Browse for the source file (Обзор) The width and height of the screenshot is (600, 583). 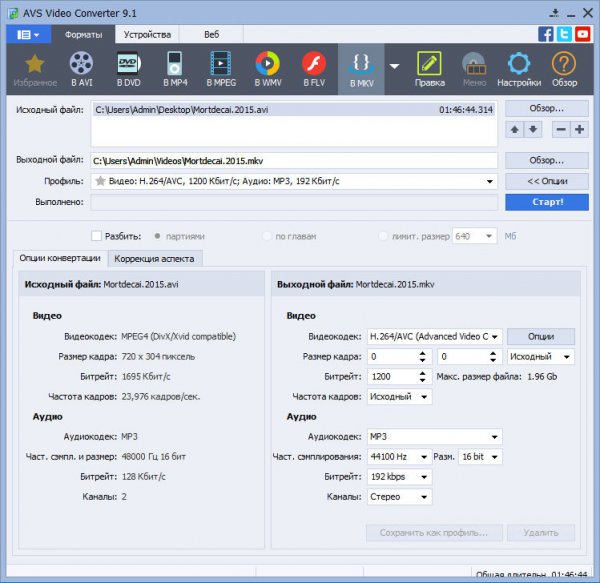tap(546, 109)
